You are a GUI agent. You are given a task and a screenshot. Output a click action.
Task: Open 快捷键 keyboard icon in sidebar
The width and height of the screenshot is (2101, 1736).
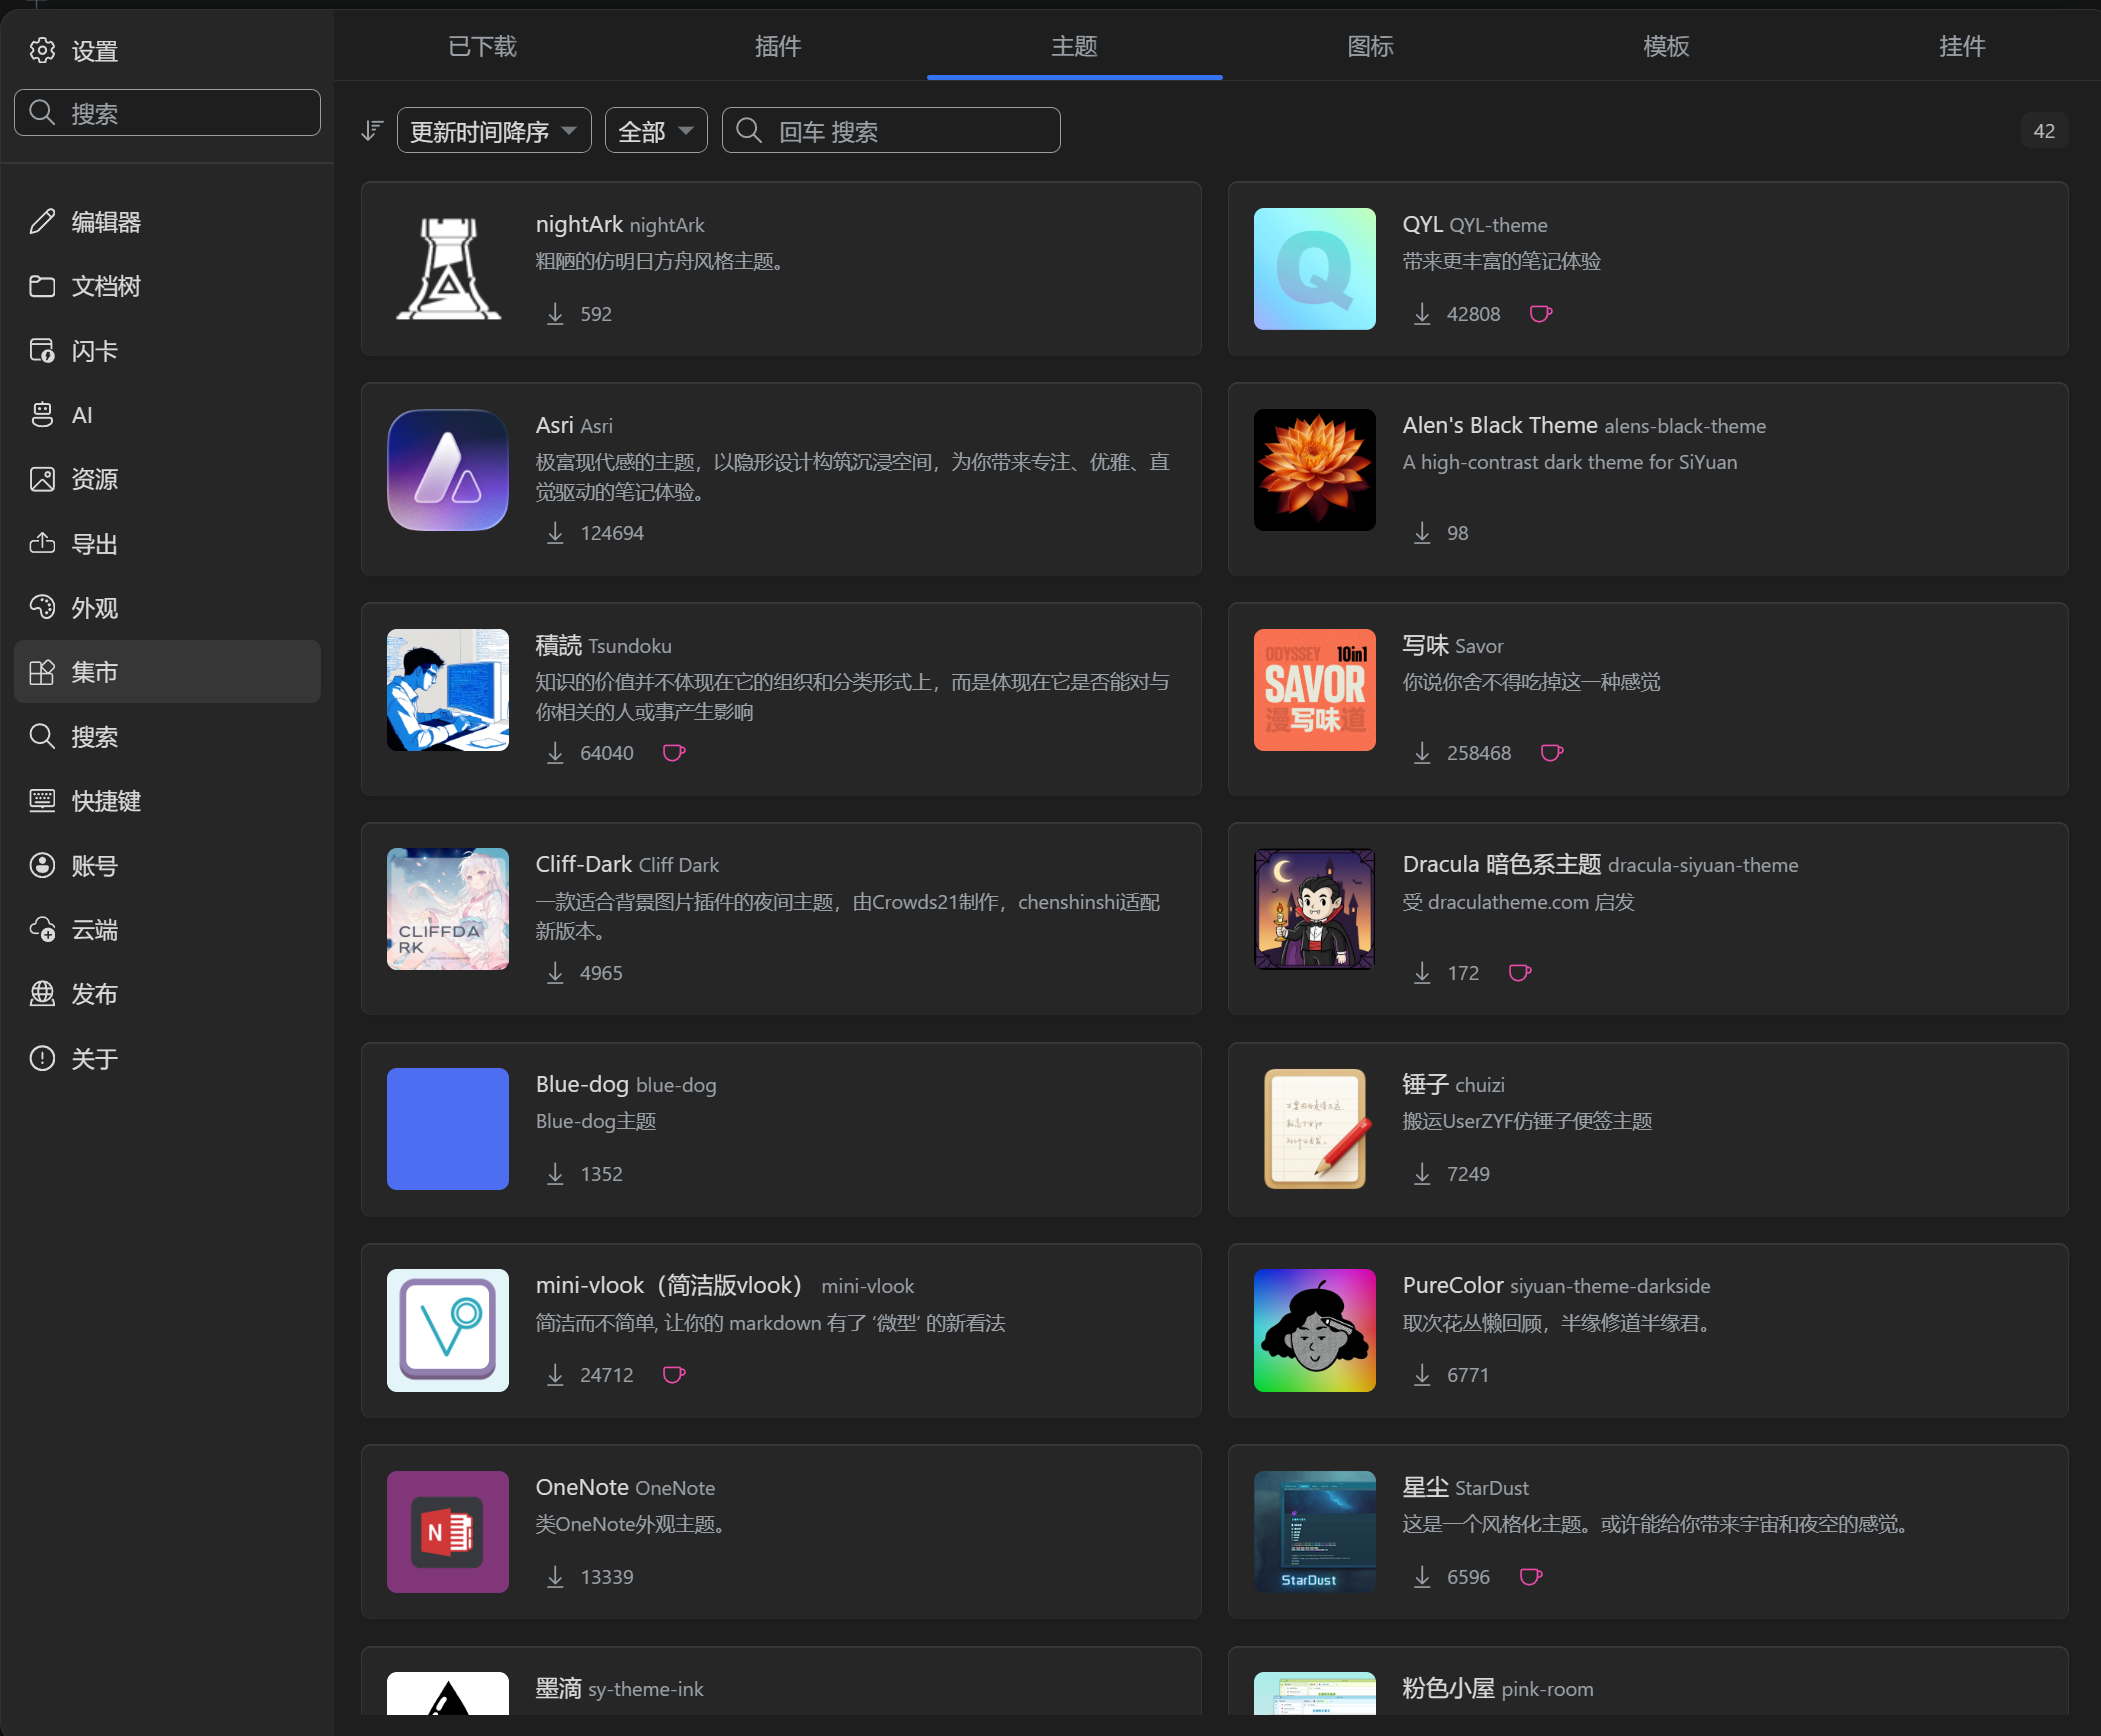(x=42, y=801)
